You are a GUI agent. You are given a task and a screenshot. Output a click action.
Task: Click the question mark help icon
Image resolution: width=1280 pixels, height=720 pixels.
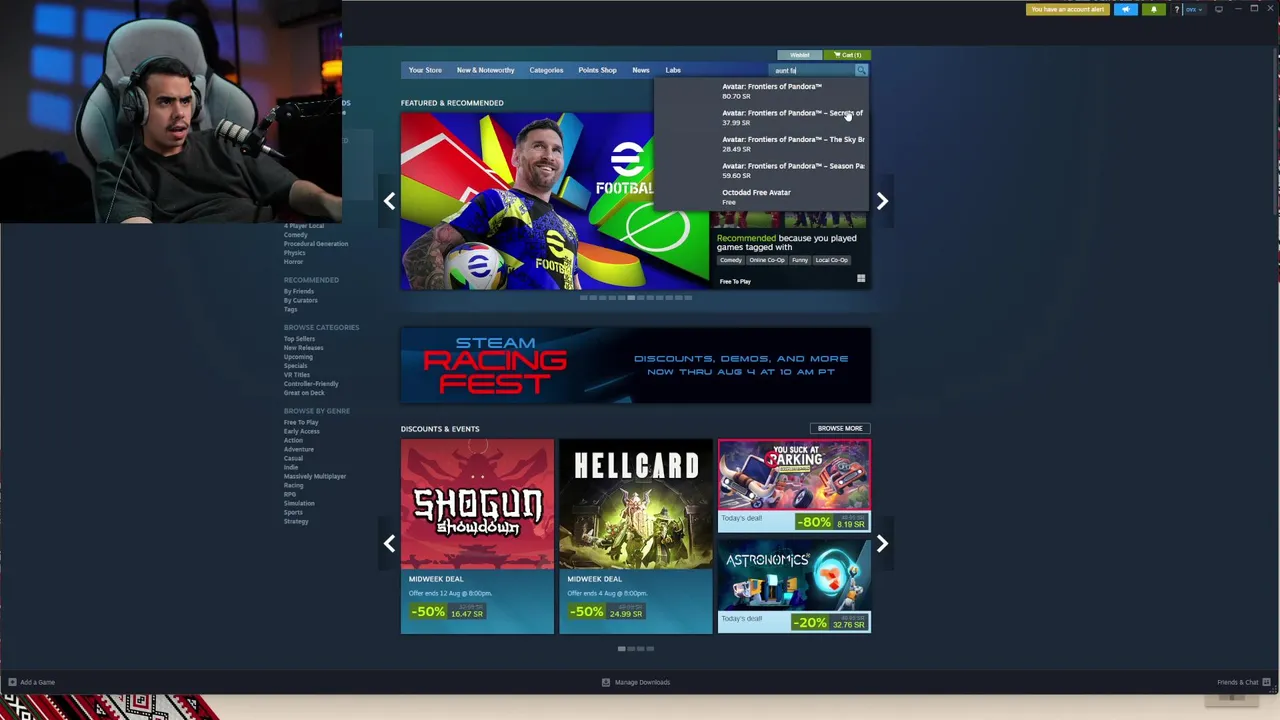pyautogui.click(x=1177, y=9)
